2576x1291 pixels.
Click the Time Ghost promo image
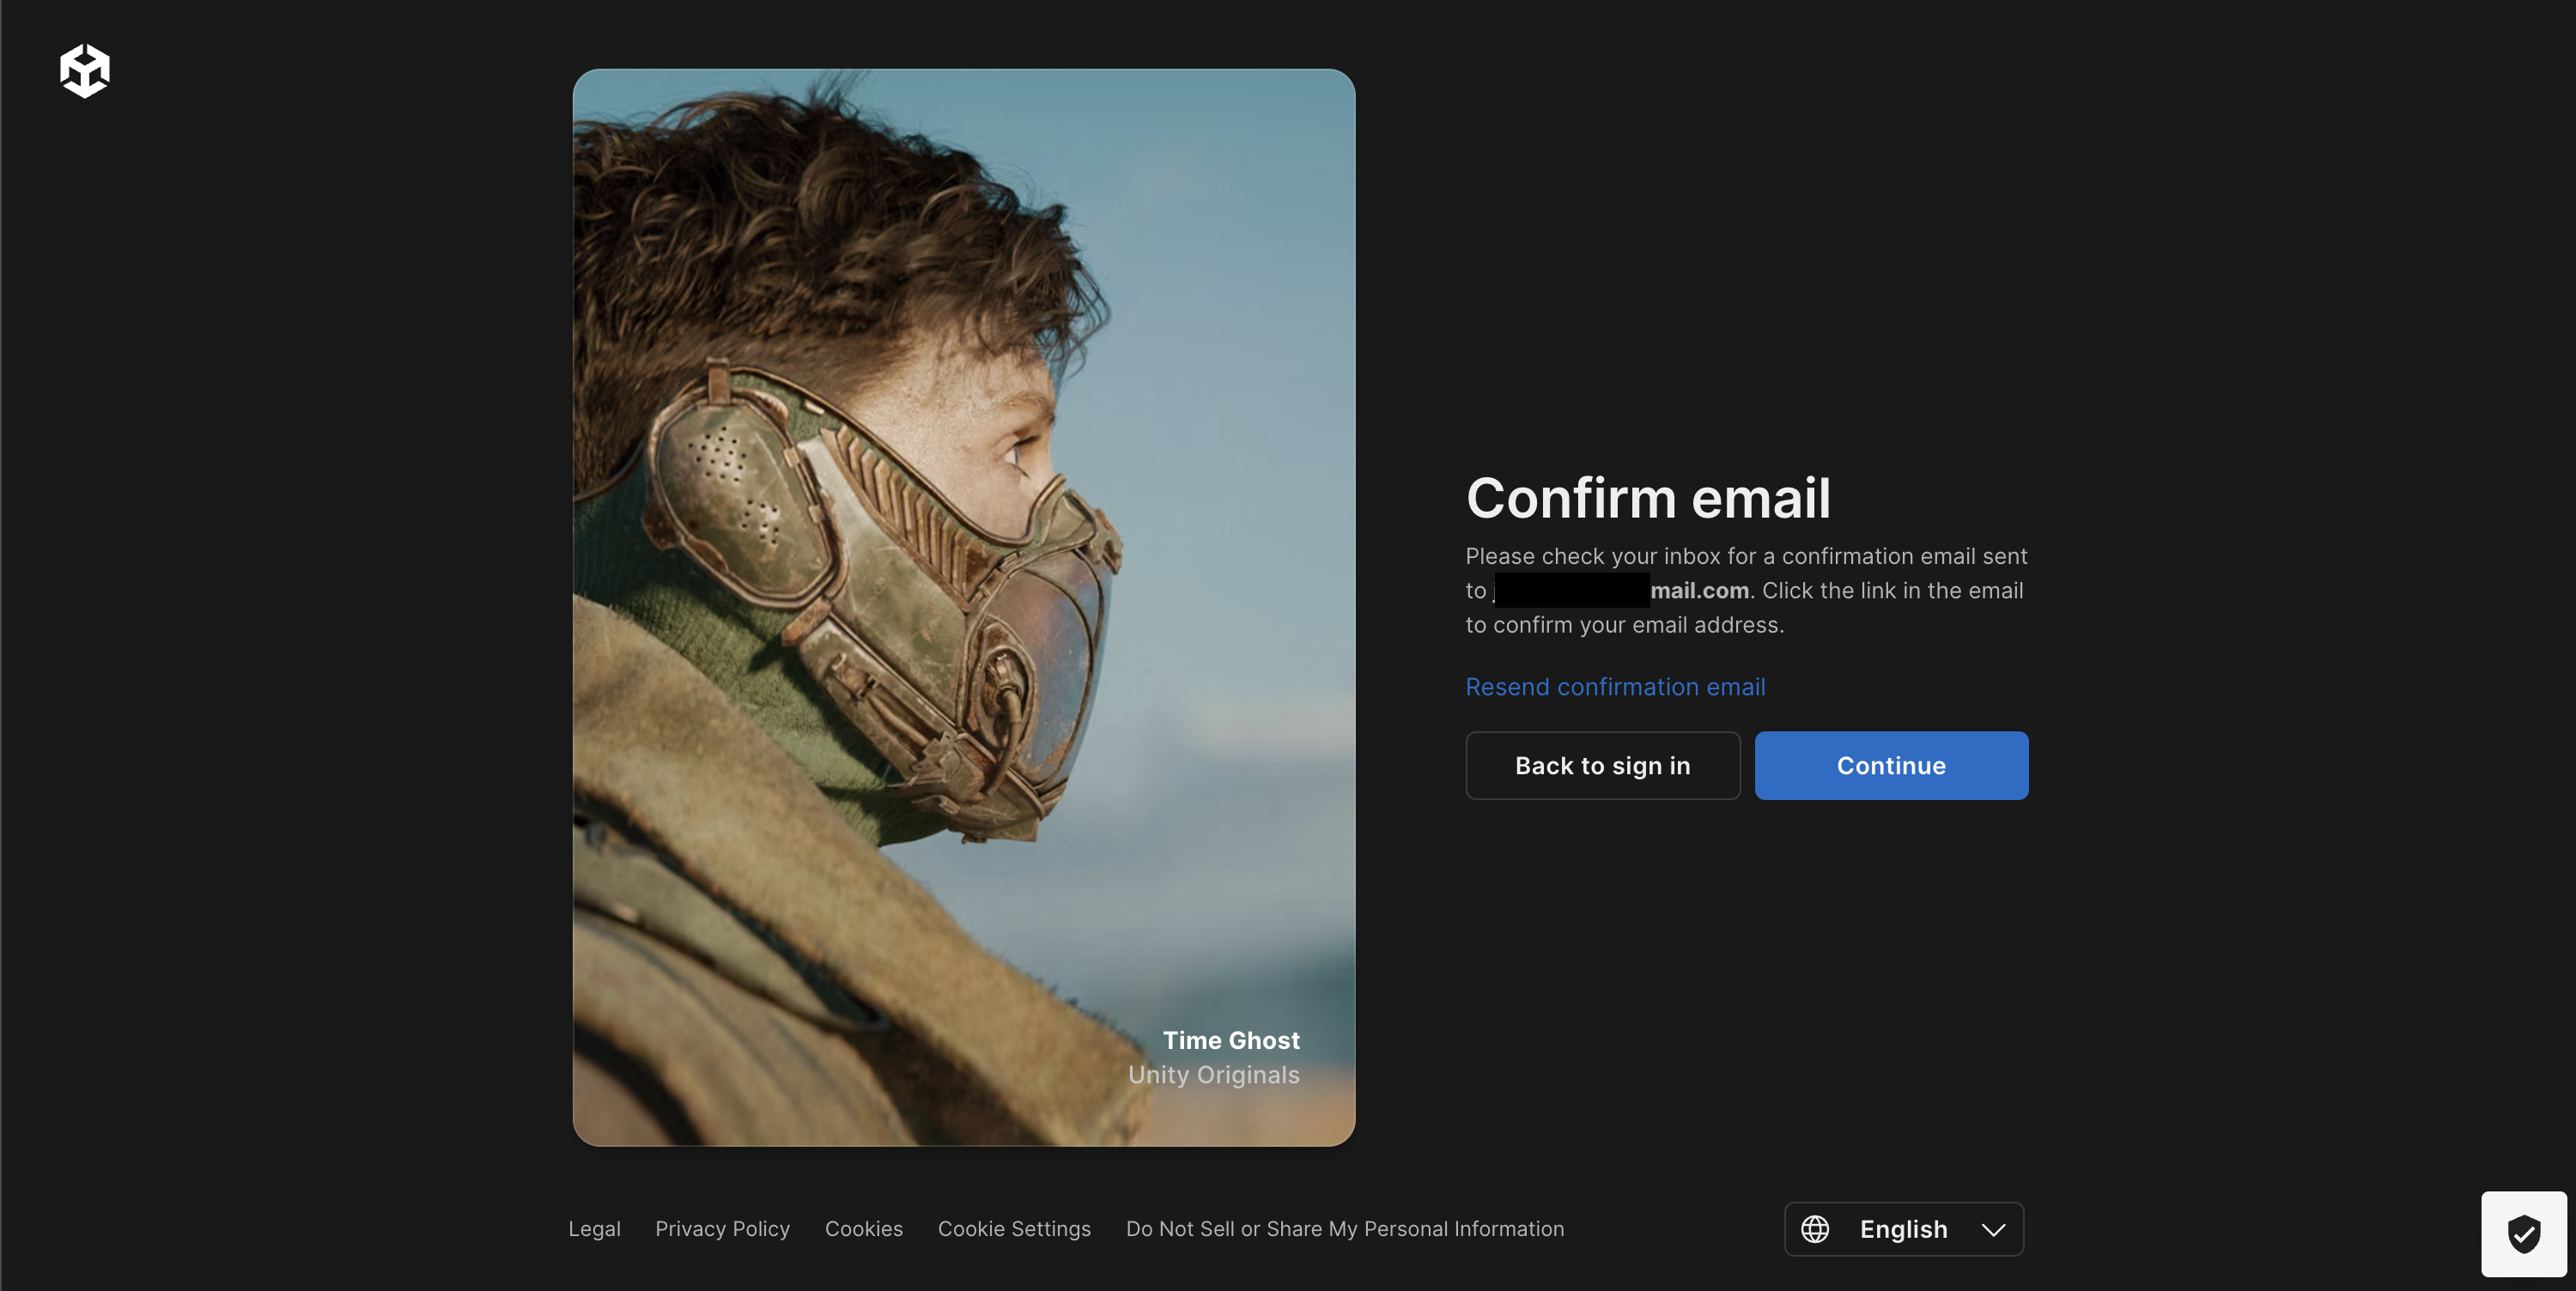coord(964,607)
